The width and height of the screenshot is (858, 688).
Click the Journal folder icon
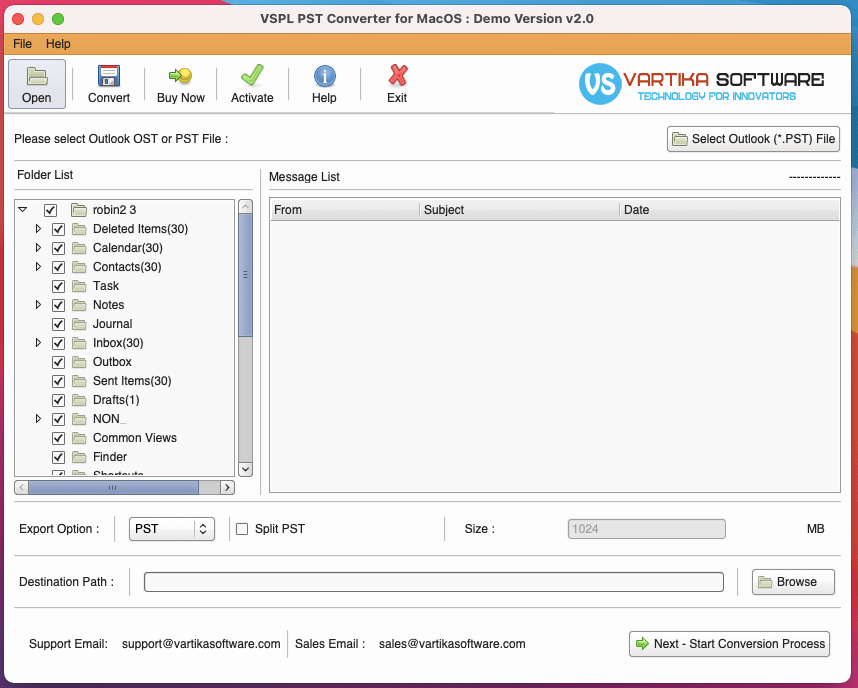tap(79, 324)
